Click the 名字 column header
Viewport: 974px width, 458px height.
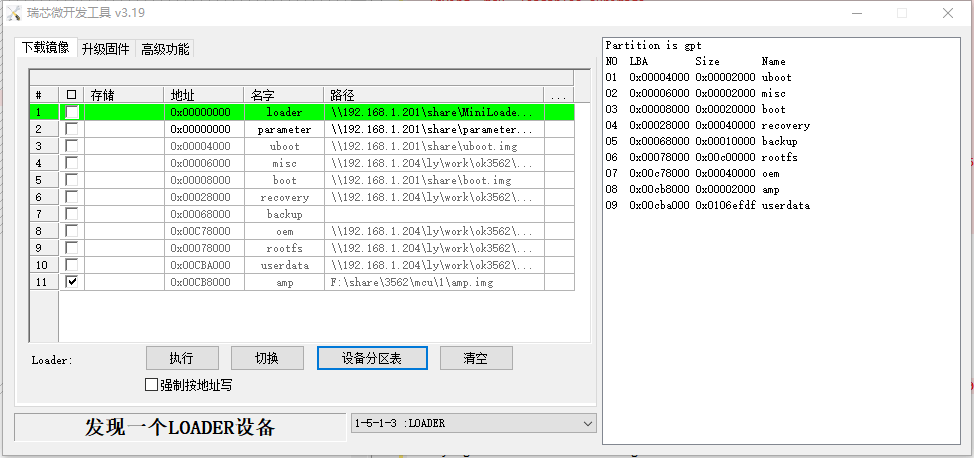[283, 96]
